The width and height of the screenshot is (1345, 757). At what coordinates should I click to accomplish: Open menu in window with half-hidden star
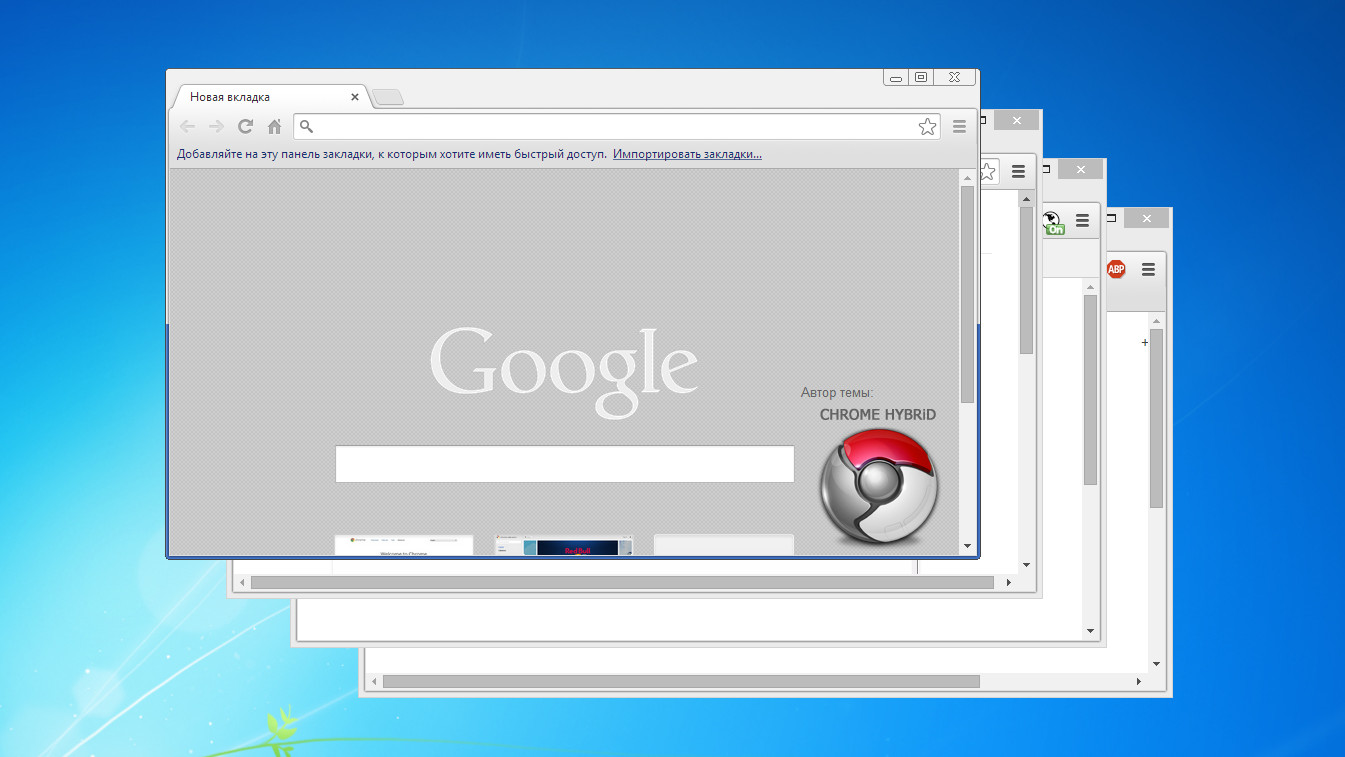1018,172
